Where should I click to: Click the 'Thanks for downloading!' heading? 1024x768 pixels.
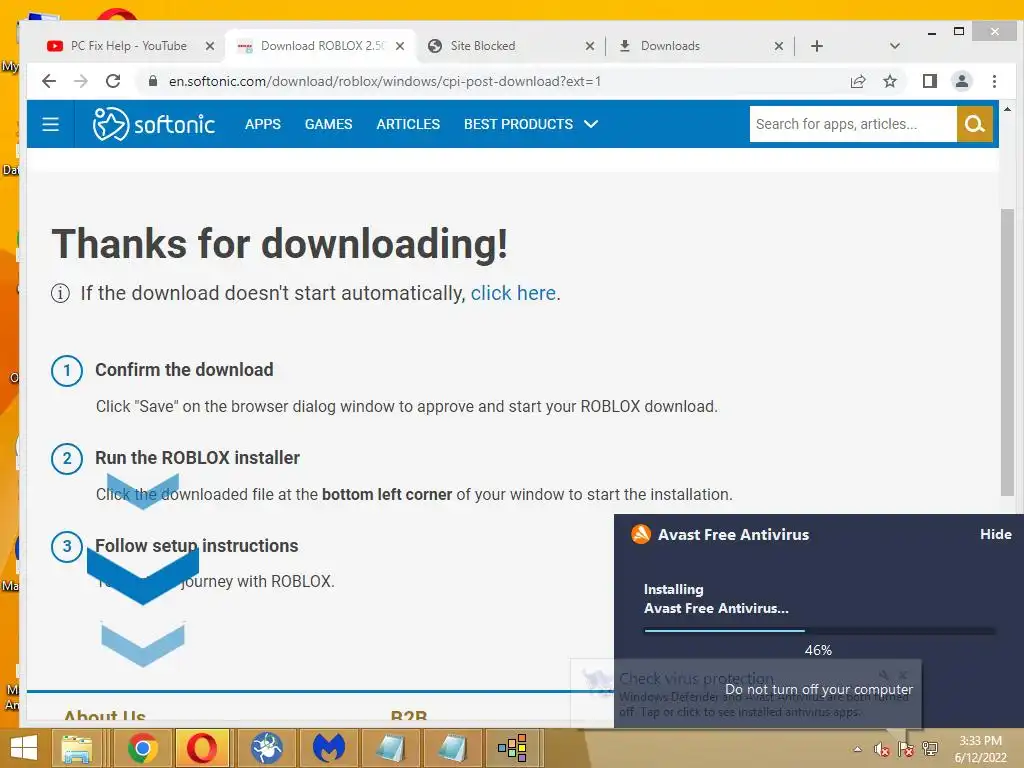[x=280, y=244]
